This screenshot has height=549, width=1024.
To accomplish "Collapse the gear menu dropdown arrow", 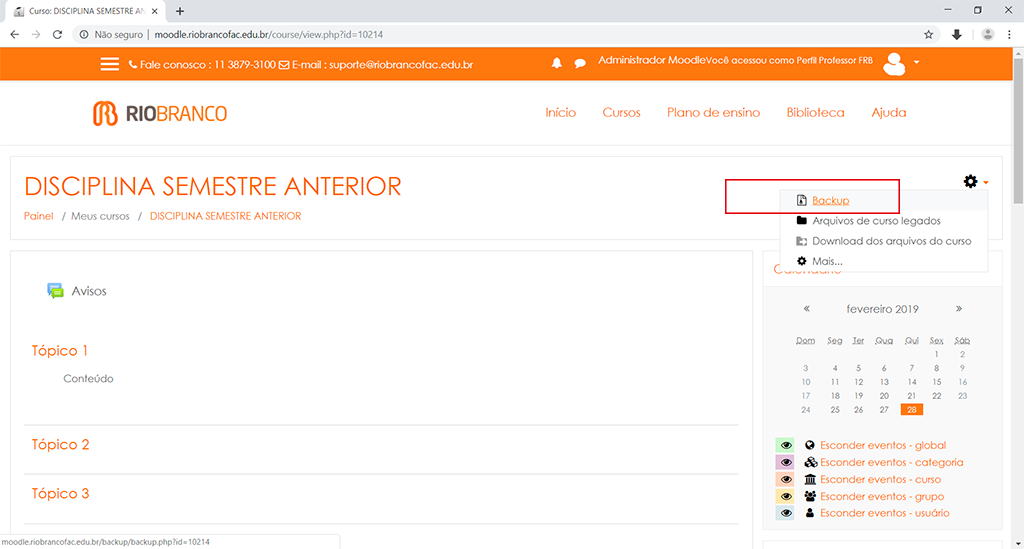I will pos(986,182).
